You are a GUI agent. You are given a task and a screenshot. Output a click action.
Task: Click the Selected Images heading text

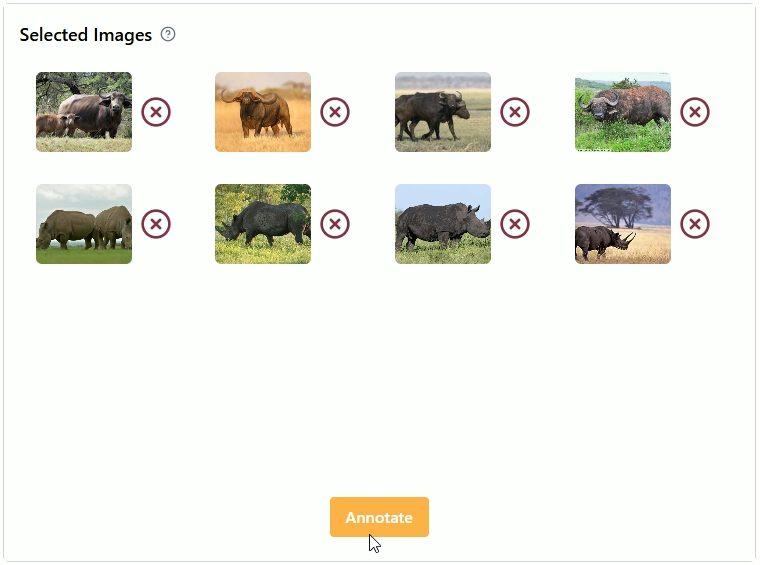(86, 35)
